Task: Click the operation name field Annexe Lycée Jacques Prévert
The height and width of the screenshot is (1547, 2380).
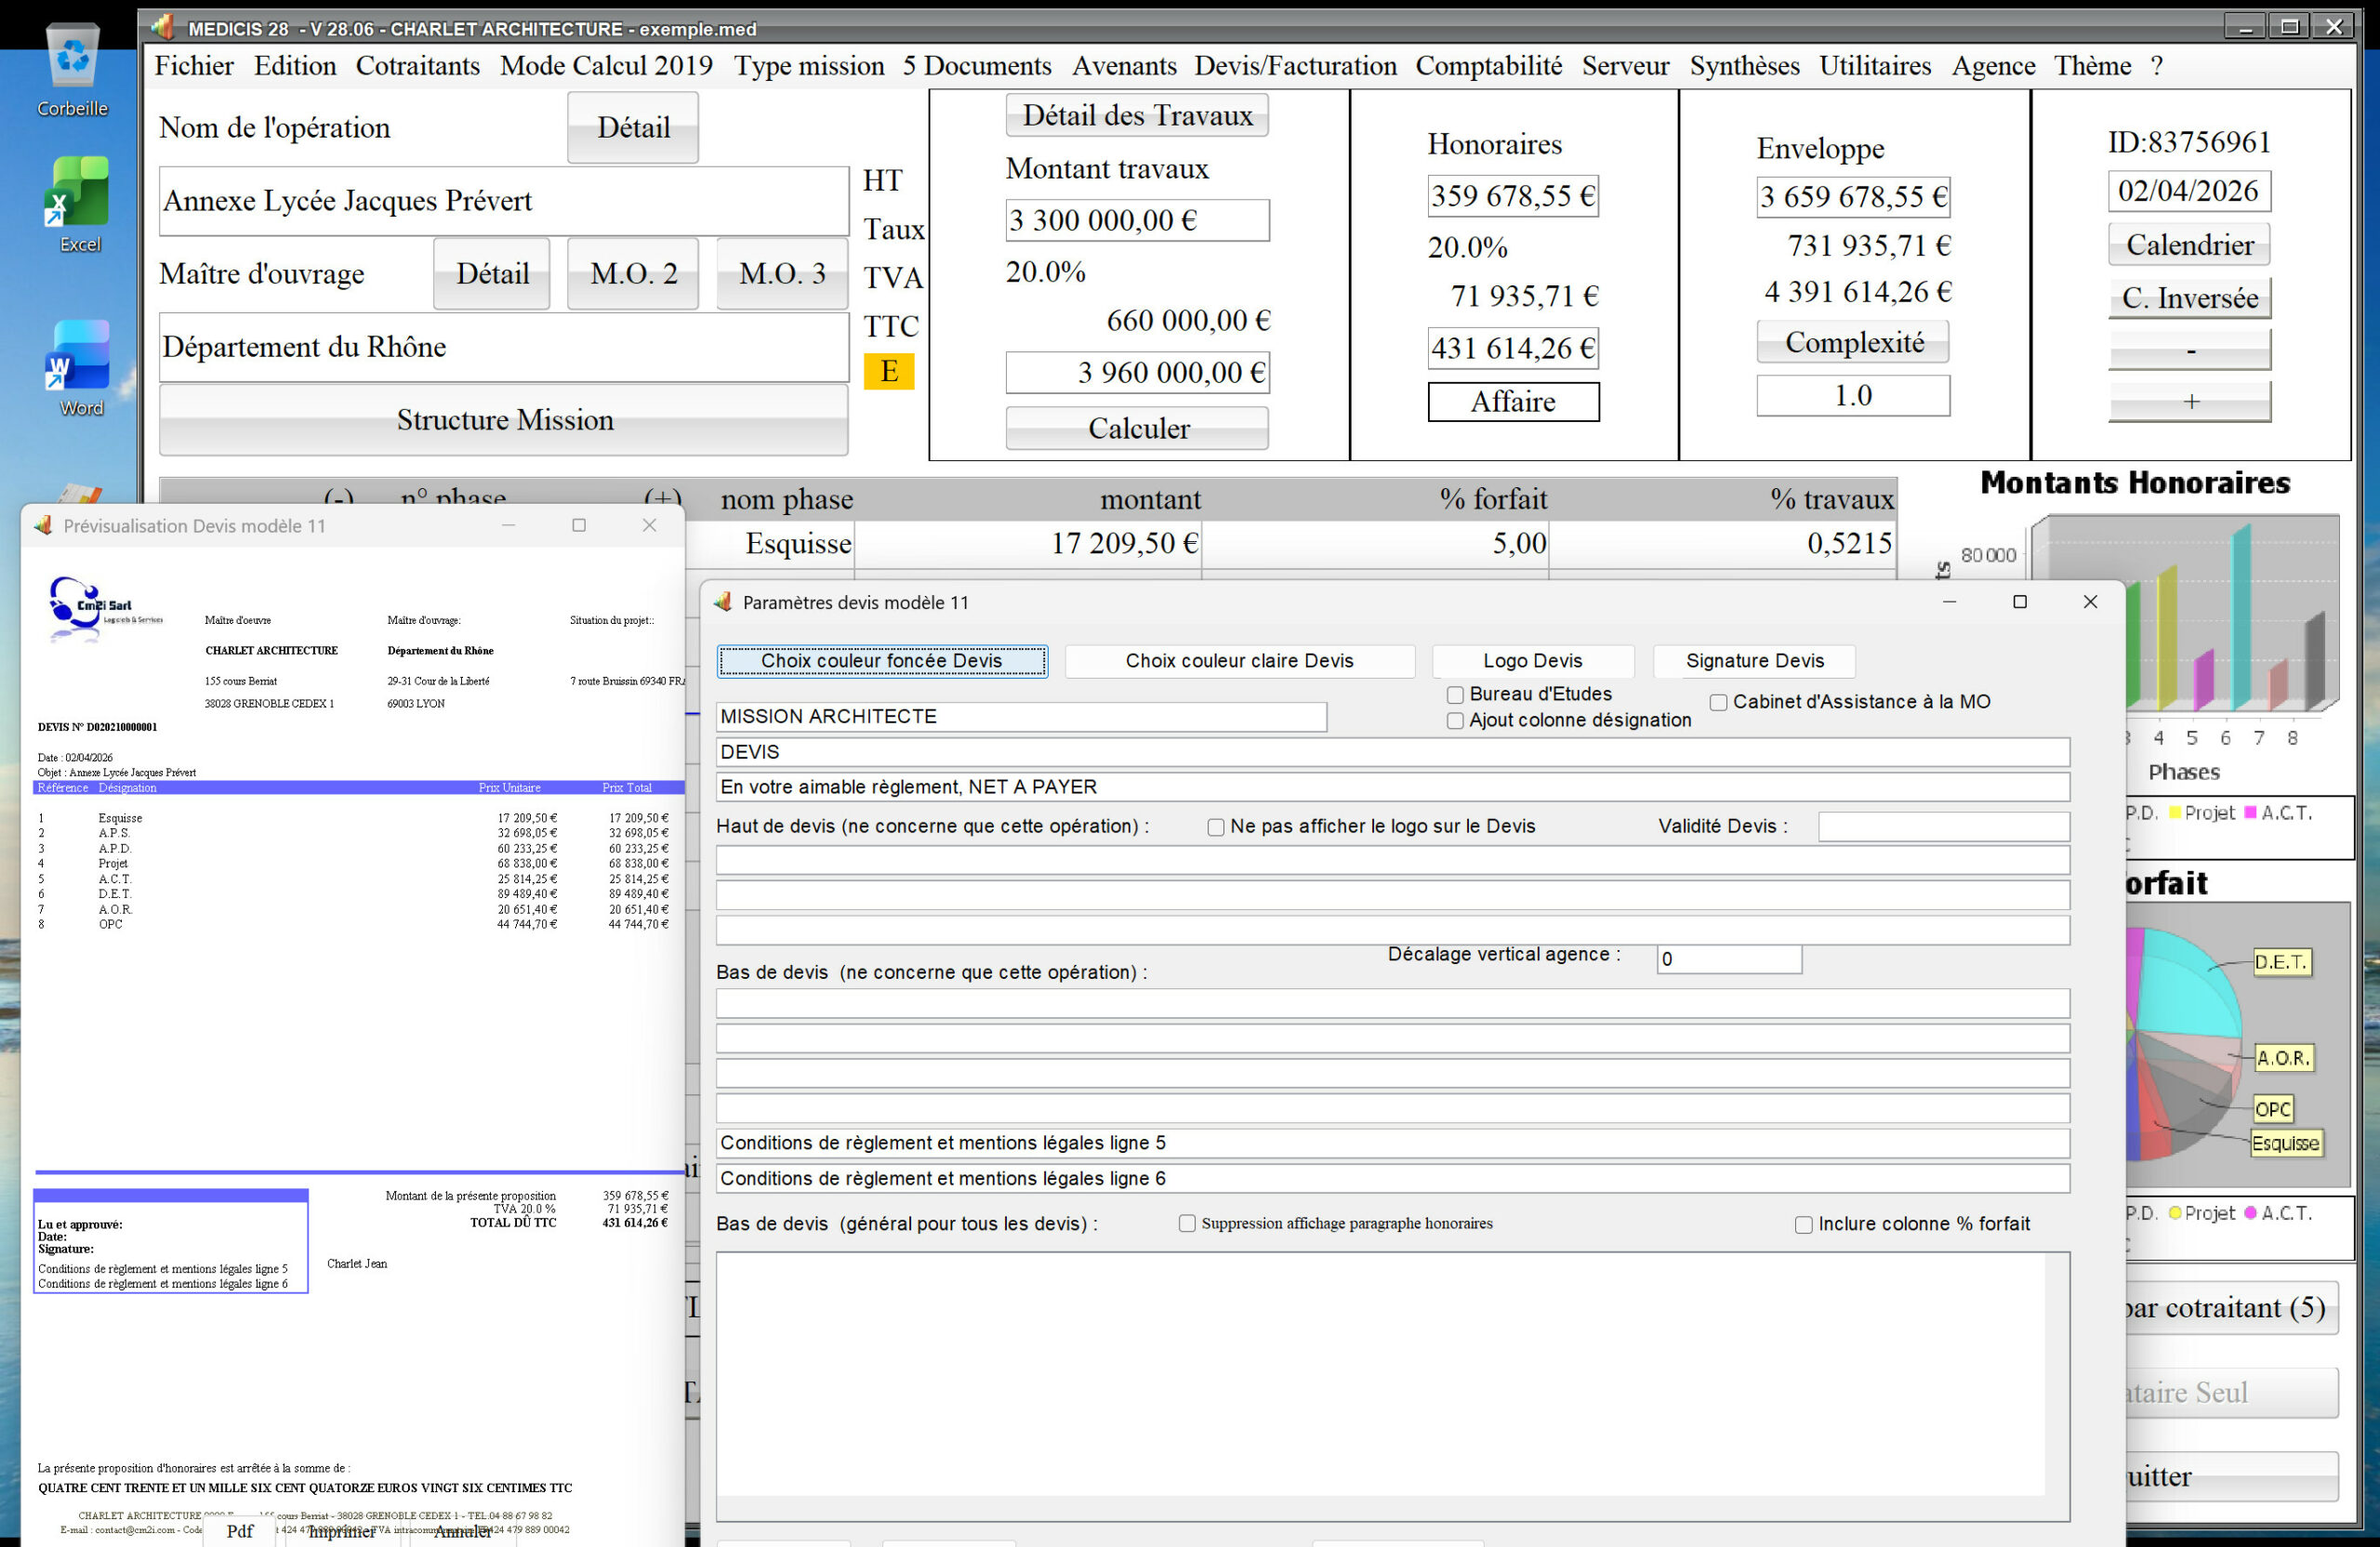Action: (x=504, y=201)
